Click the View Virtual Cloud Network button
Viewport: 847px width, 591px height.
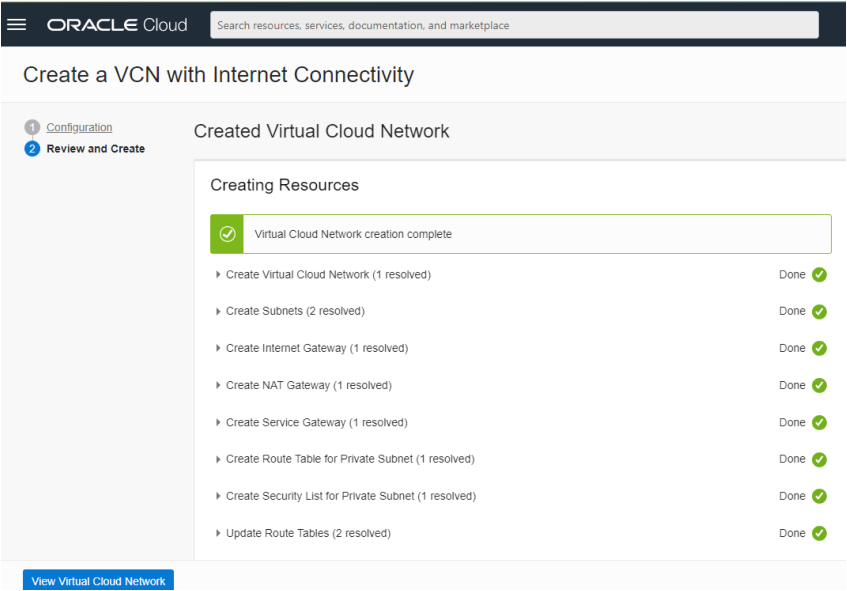click(97, 580)
